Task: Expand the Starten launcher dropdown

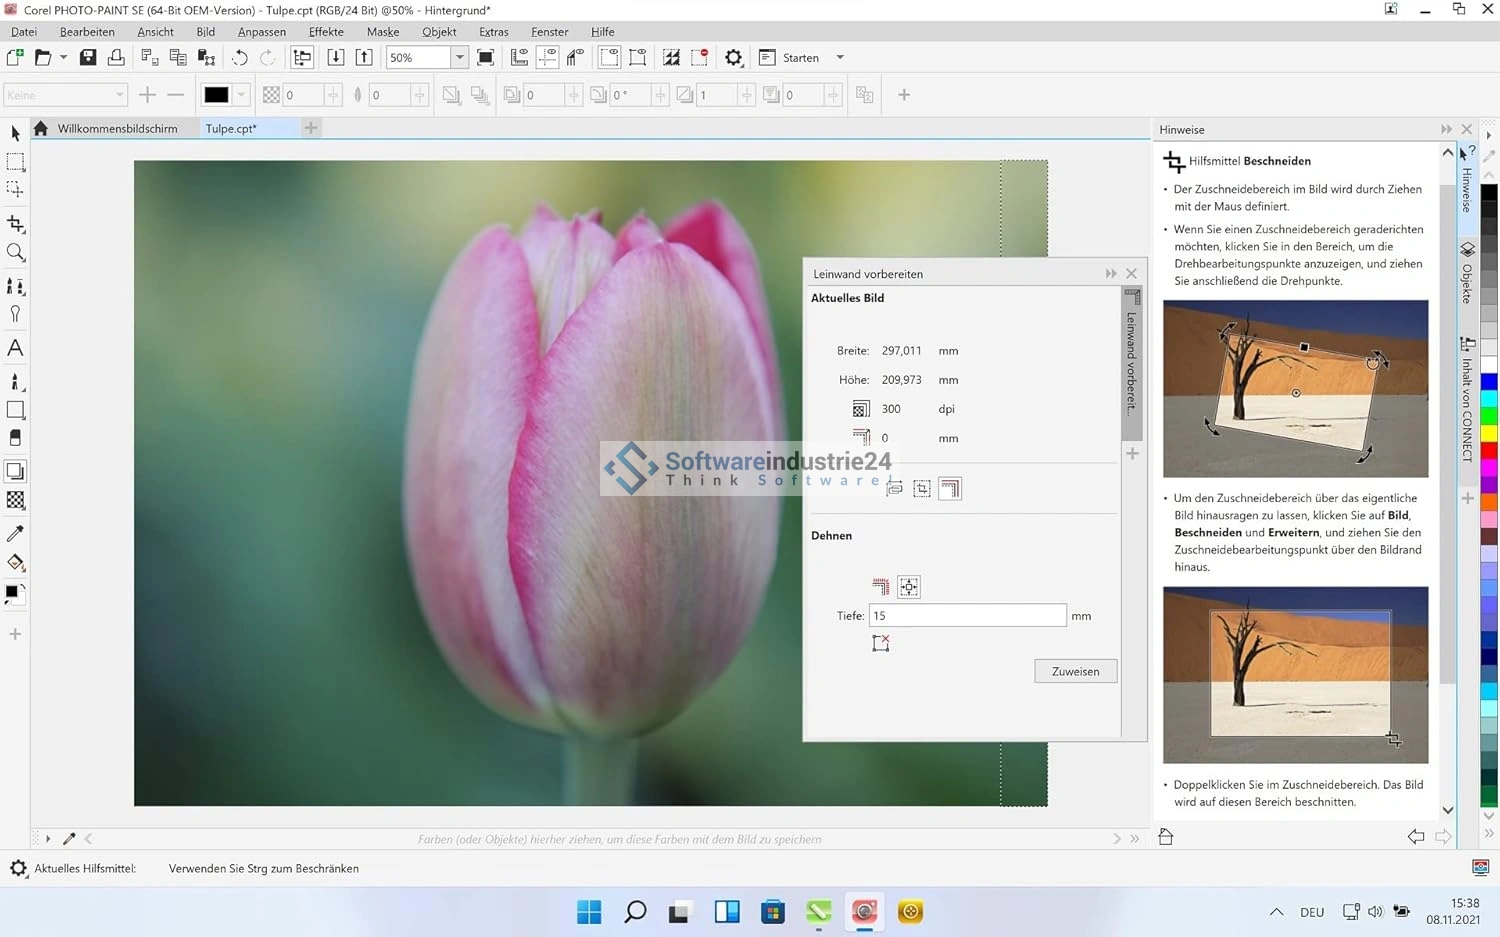Action: point(840,58)
